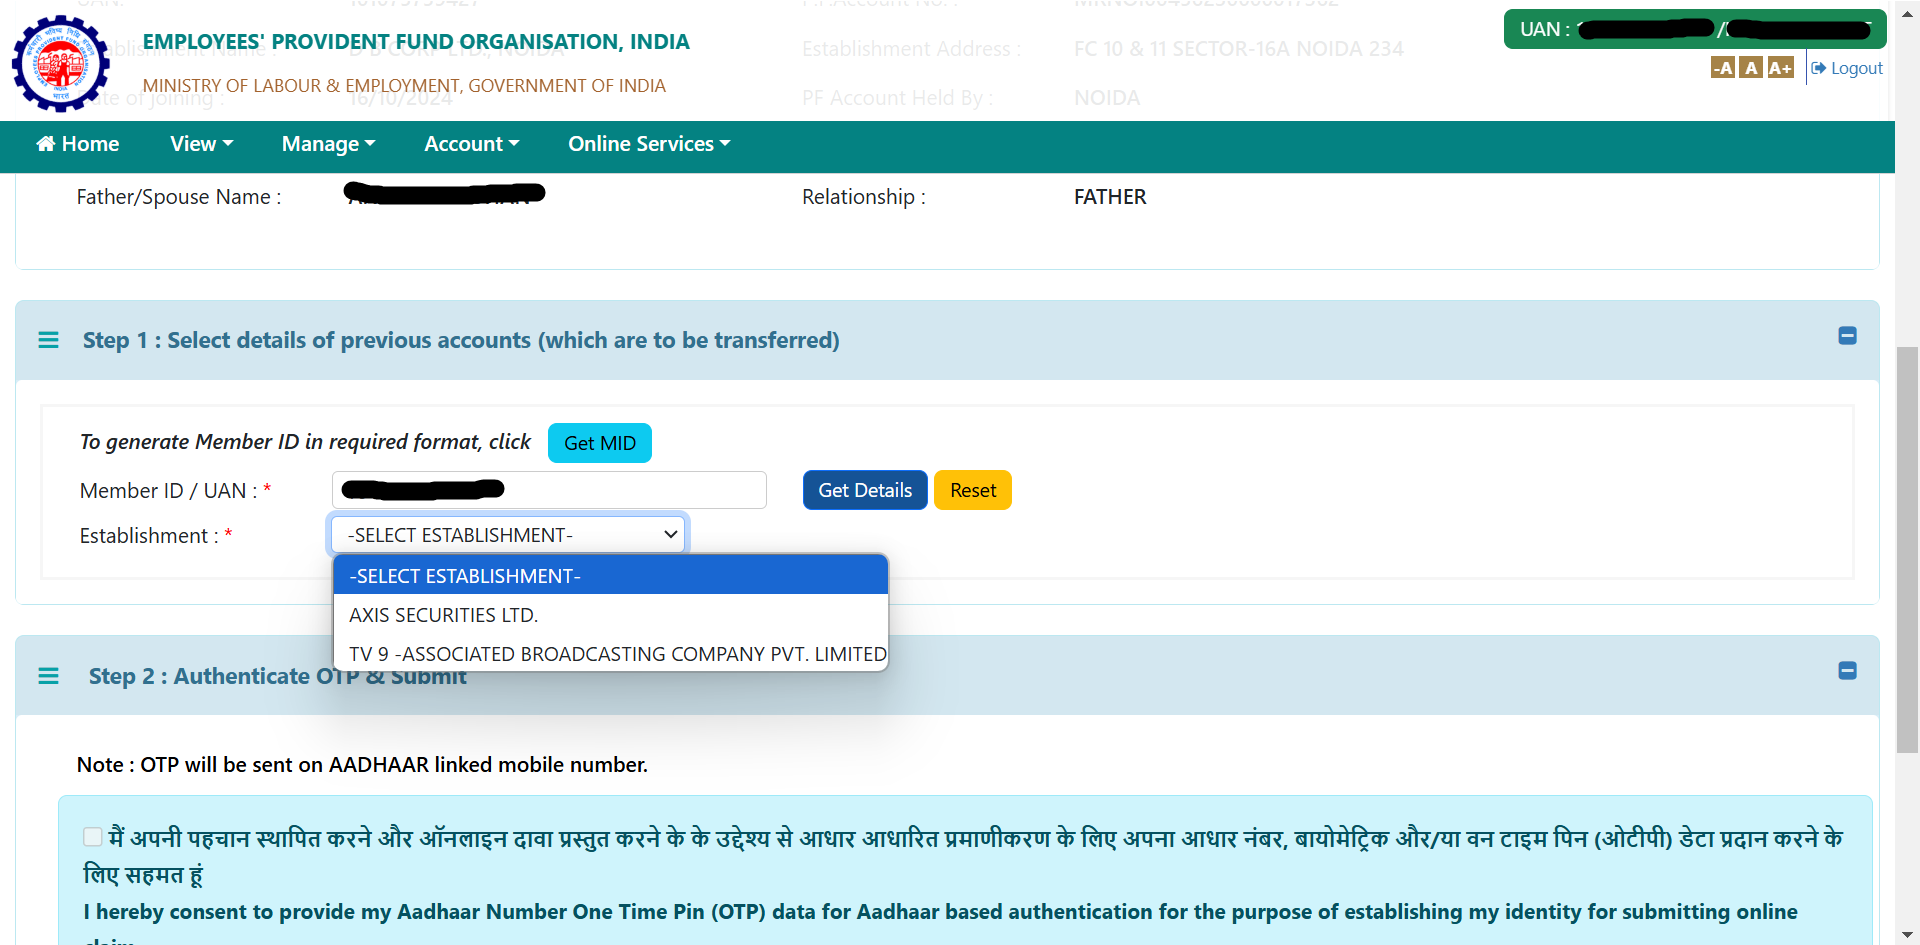Enable the Aadhaar consent checkbox

click(93, 836)
